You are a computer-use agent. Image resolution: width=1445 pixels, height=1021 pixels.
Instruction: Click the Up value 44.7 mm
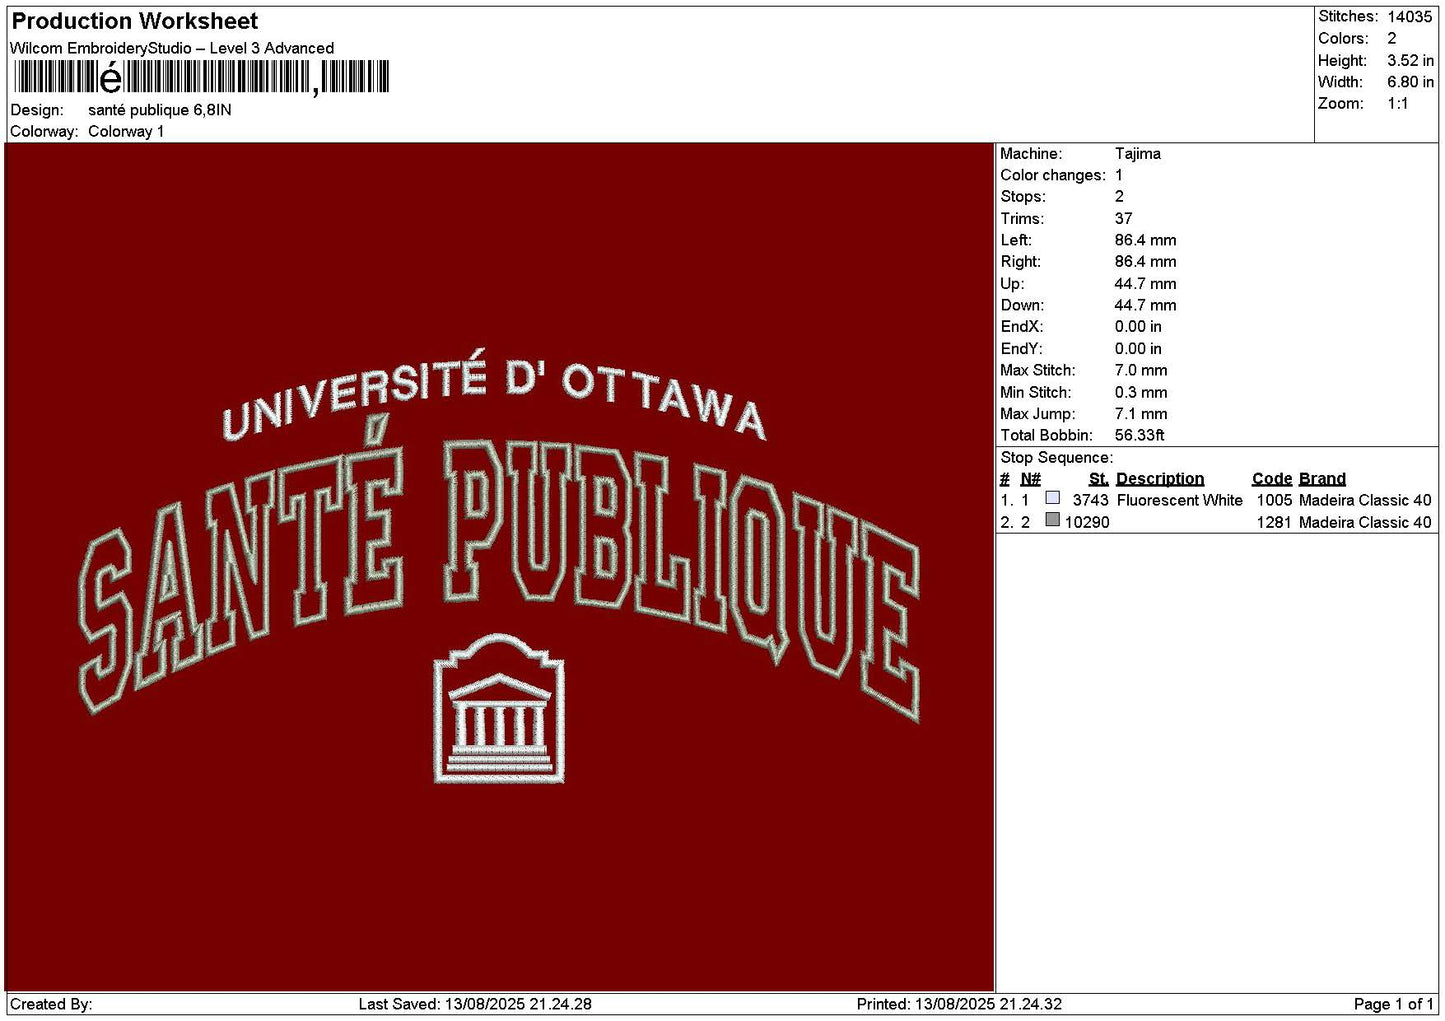pyautogui.click(x=1146, y=284)
